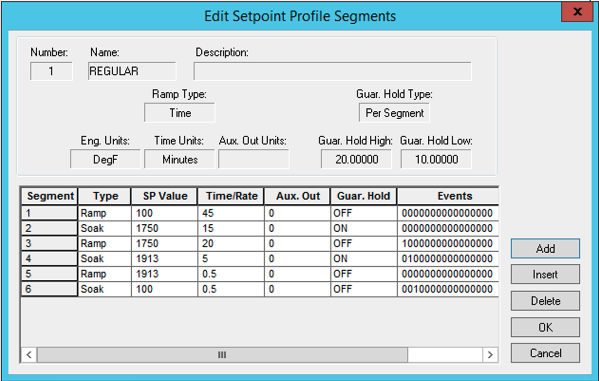Screen dimensions: 599x381
Task: Click the Insert button
Action: [545, 274]
